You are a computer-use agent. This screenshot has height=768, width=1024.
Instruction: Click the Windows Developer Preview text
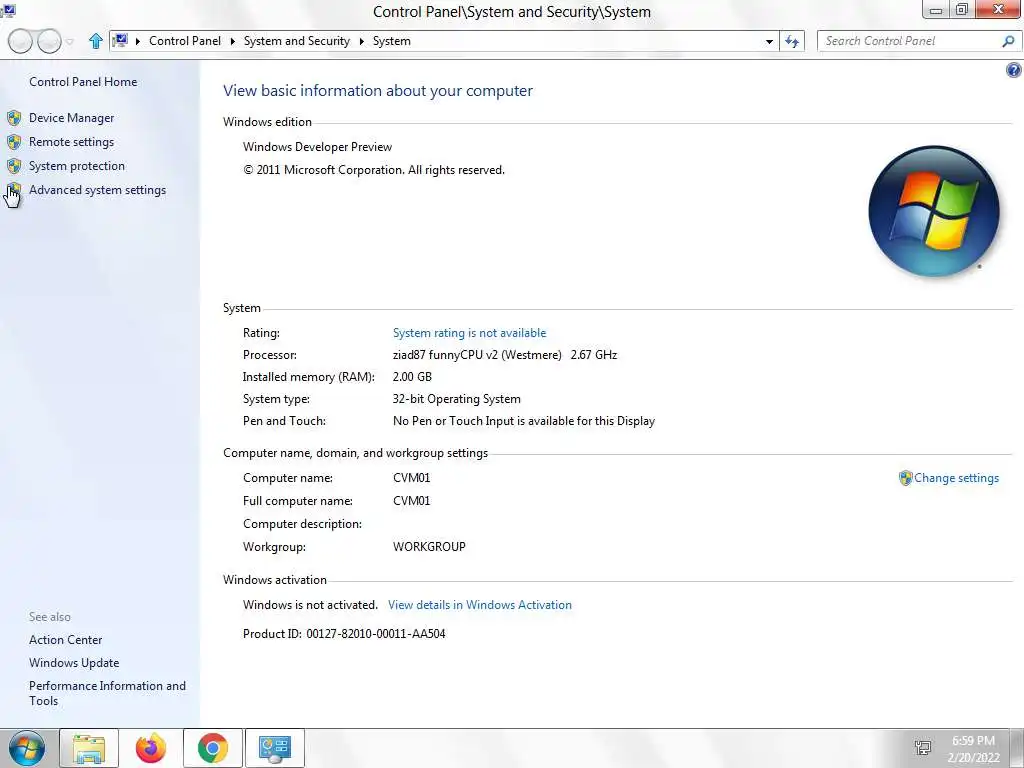(317, 147)
